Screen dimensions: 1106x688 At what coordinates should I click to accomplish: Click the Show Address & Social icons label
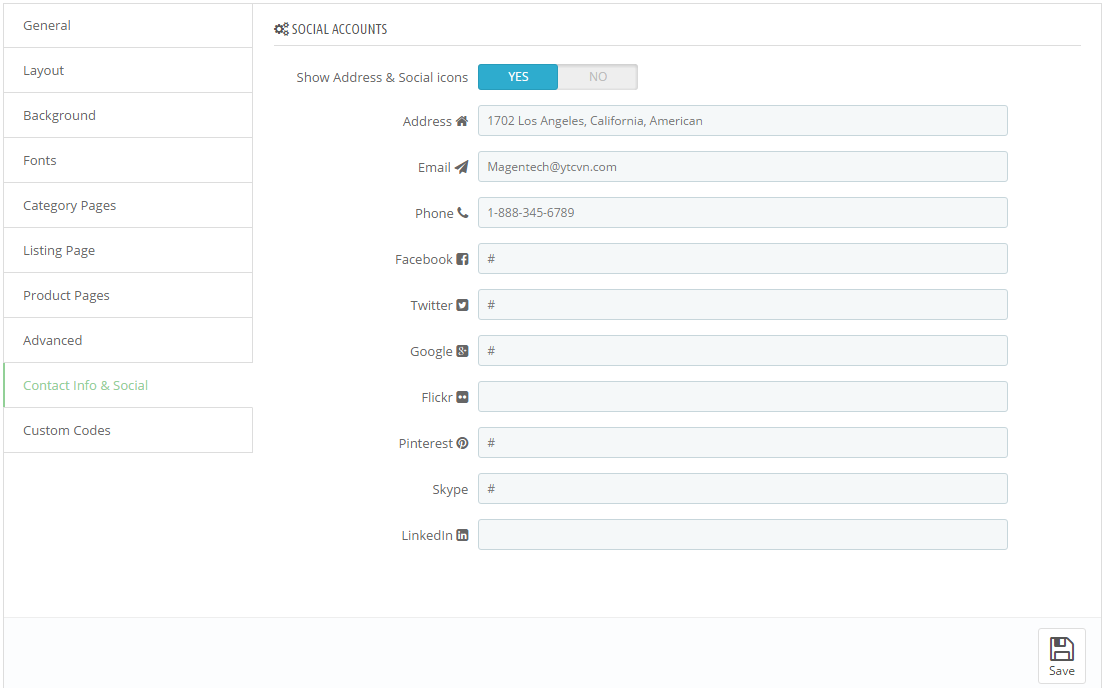click(x=382, y=78)
